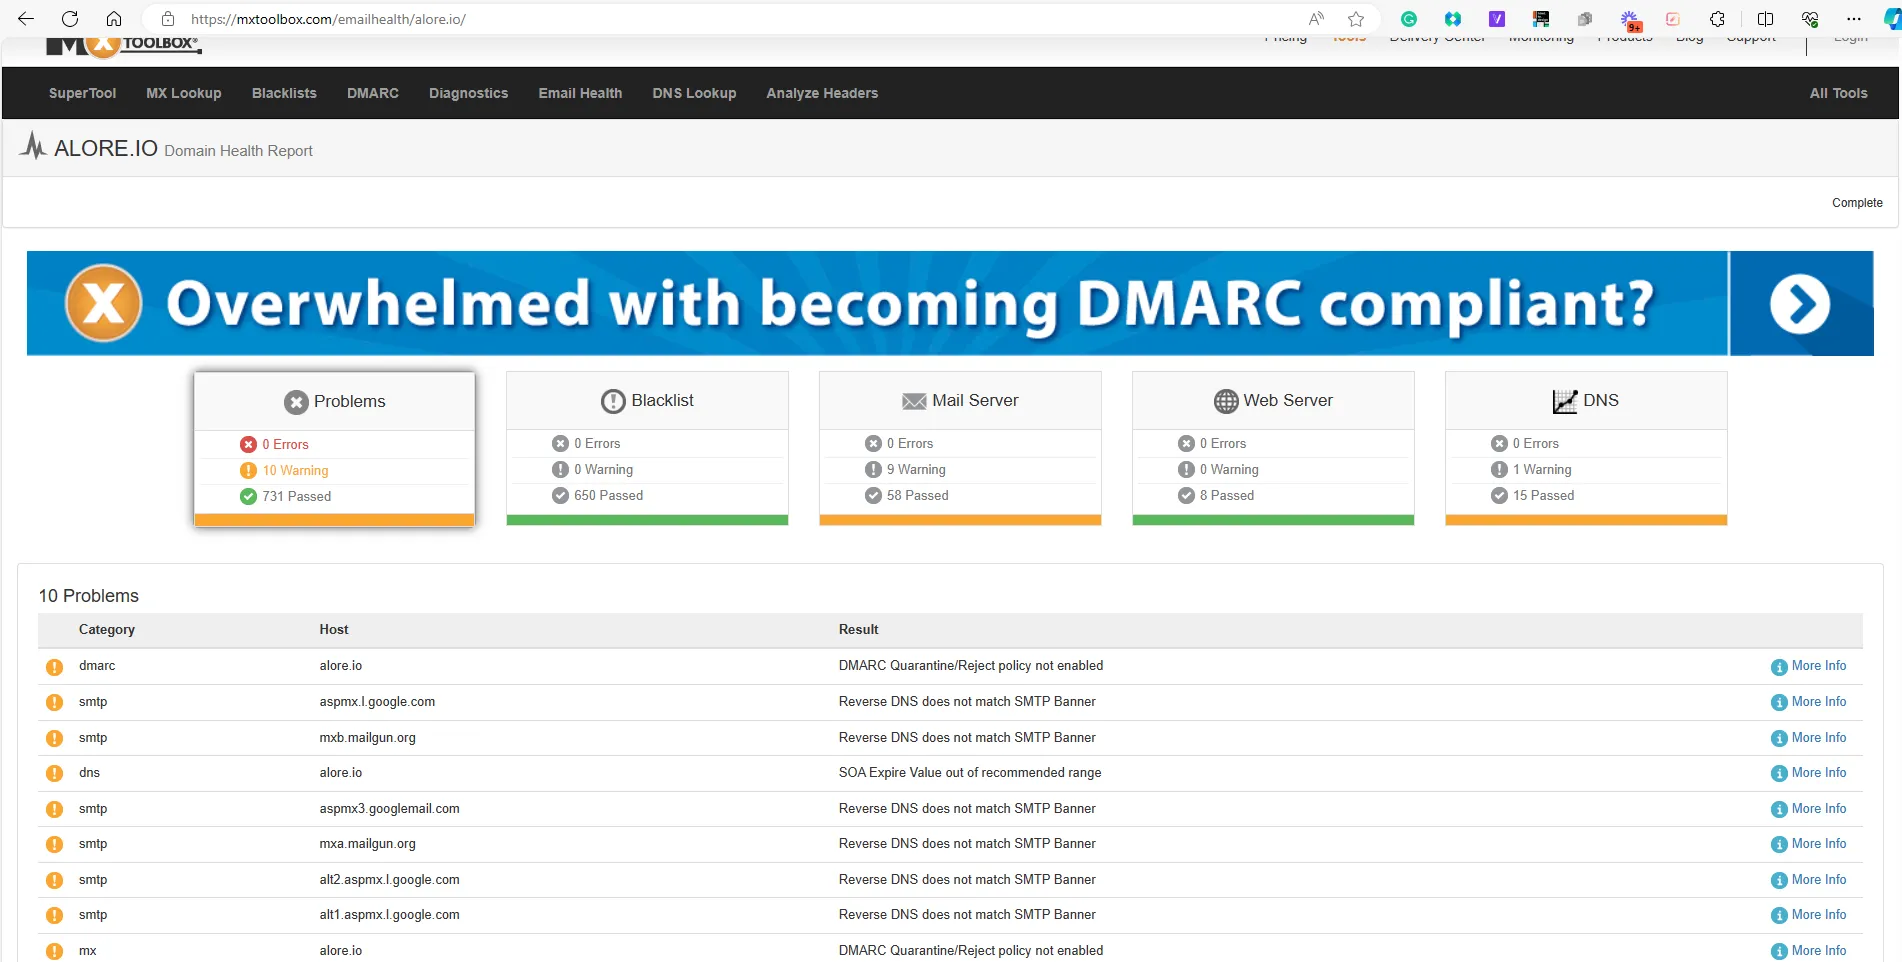
Task: Click Blacklist exclamation icon
Action: tap(613, 401)
